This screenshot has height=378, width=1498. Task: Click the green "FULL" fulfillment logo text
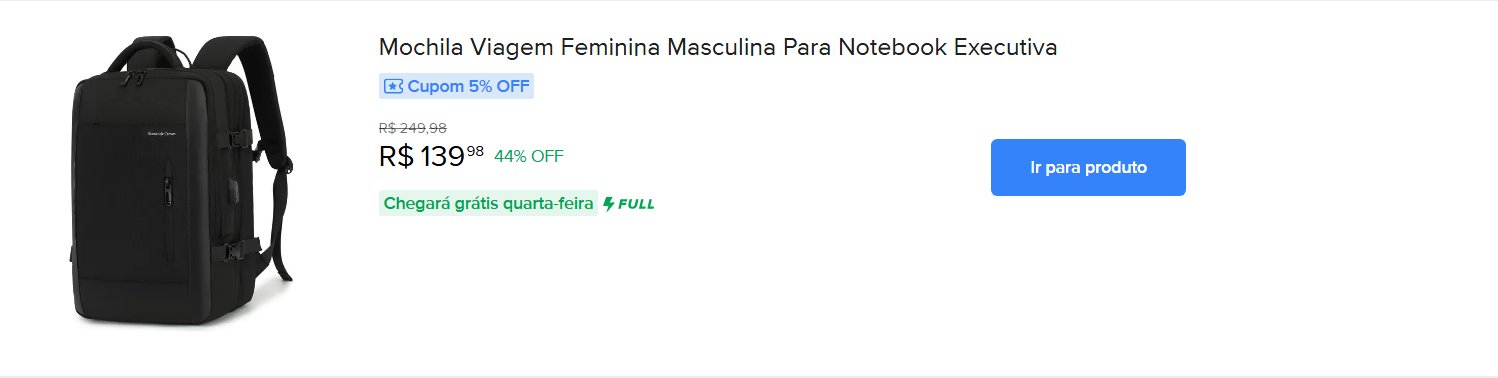[636, 204]
